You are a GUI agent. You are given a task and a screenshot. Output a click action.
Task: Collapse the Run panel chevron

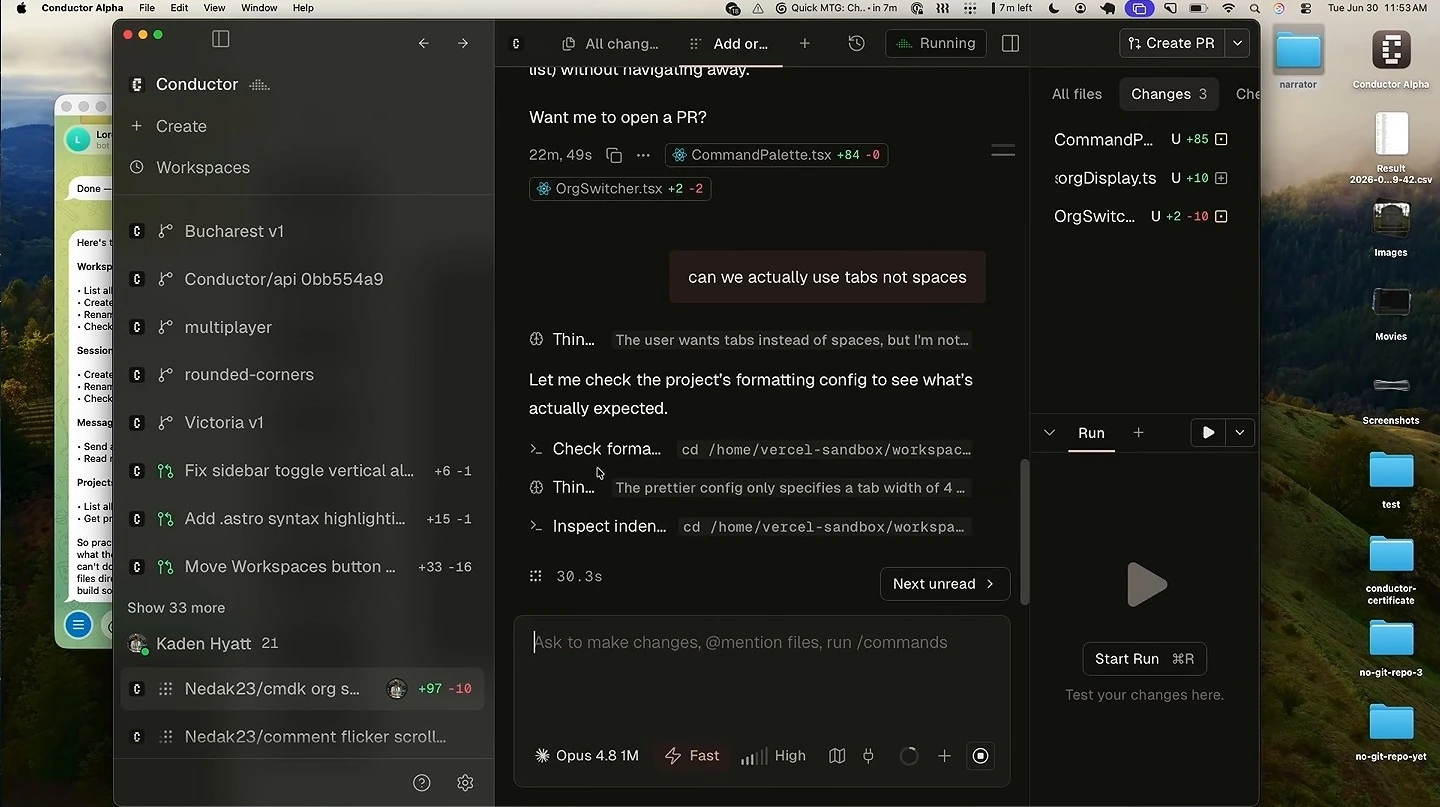(1049, 432)
